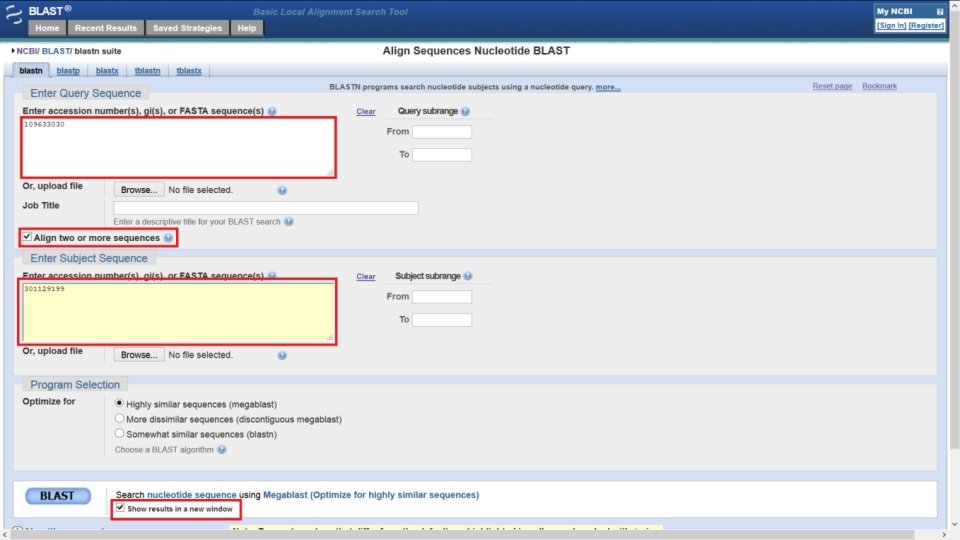
Task: Clear the query sequence box
Action: click(366, 111)
